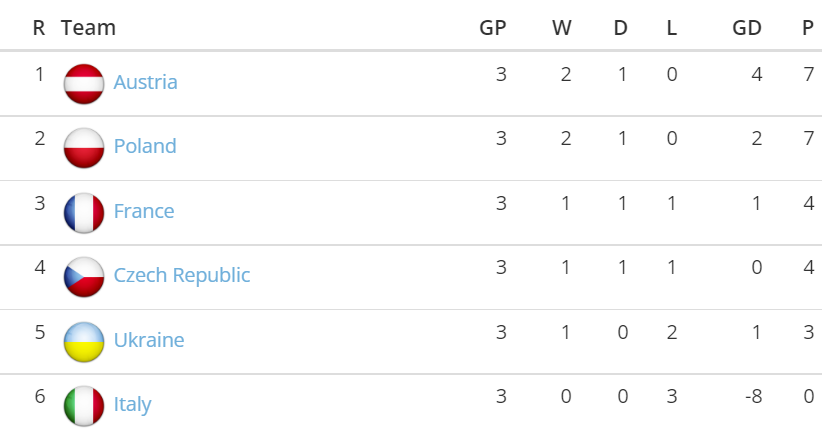Screen dimensions: 831x438
Task: Open the Ukraine team link
Action: 149,340
